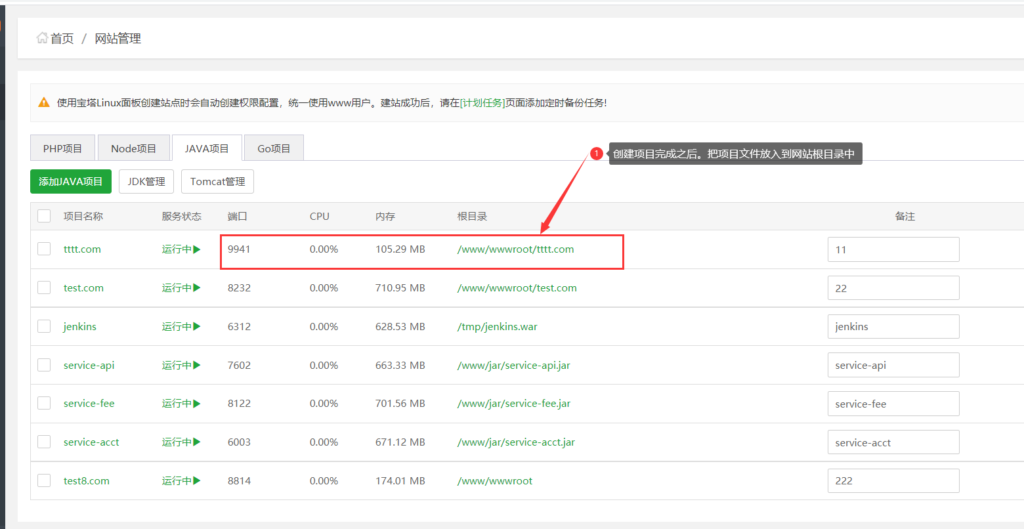
Task: Select the JAVA项目 tab
Action: tap(207, 148)
